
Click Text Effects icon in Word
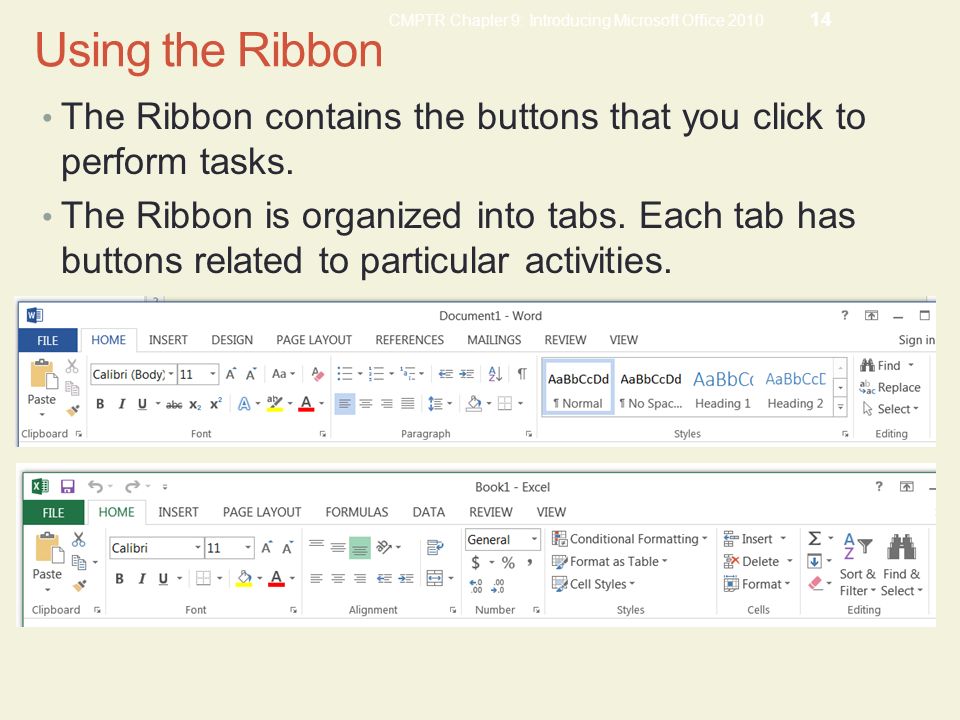tap(244, 404)
